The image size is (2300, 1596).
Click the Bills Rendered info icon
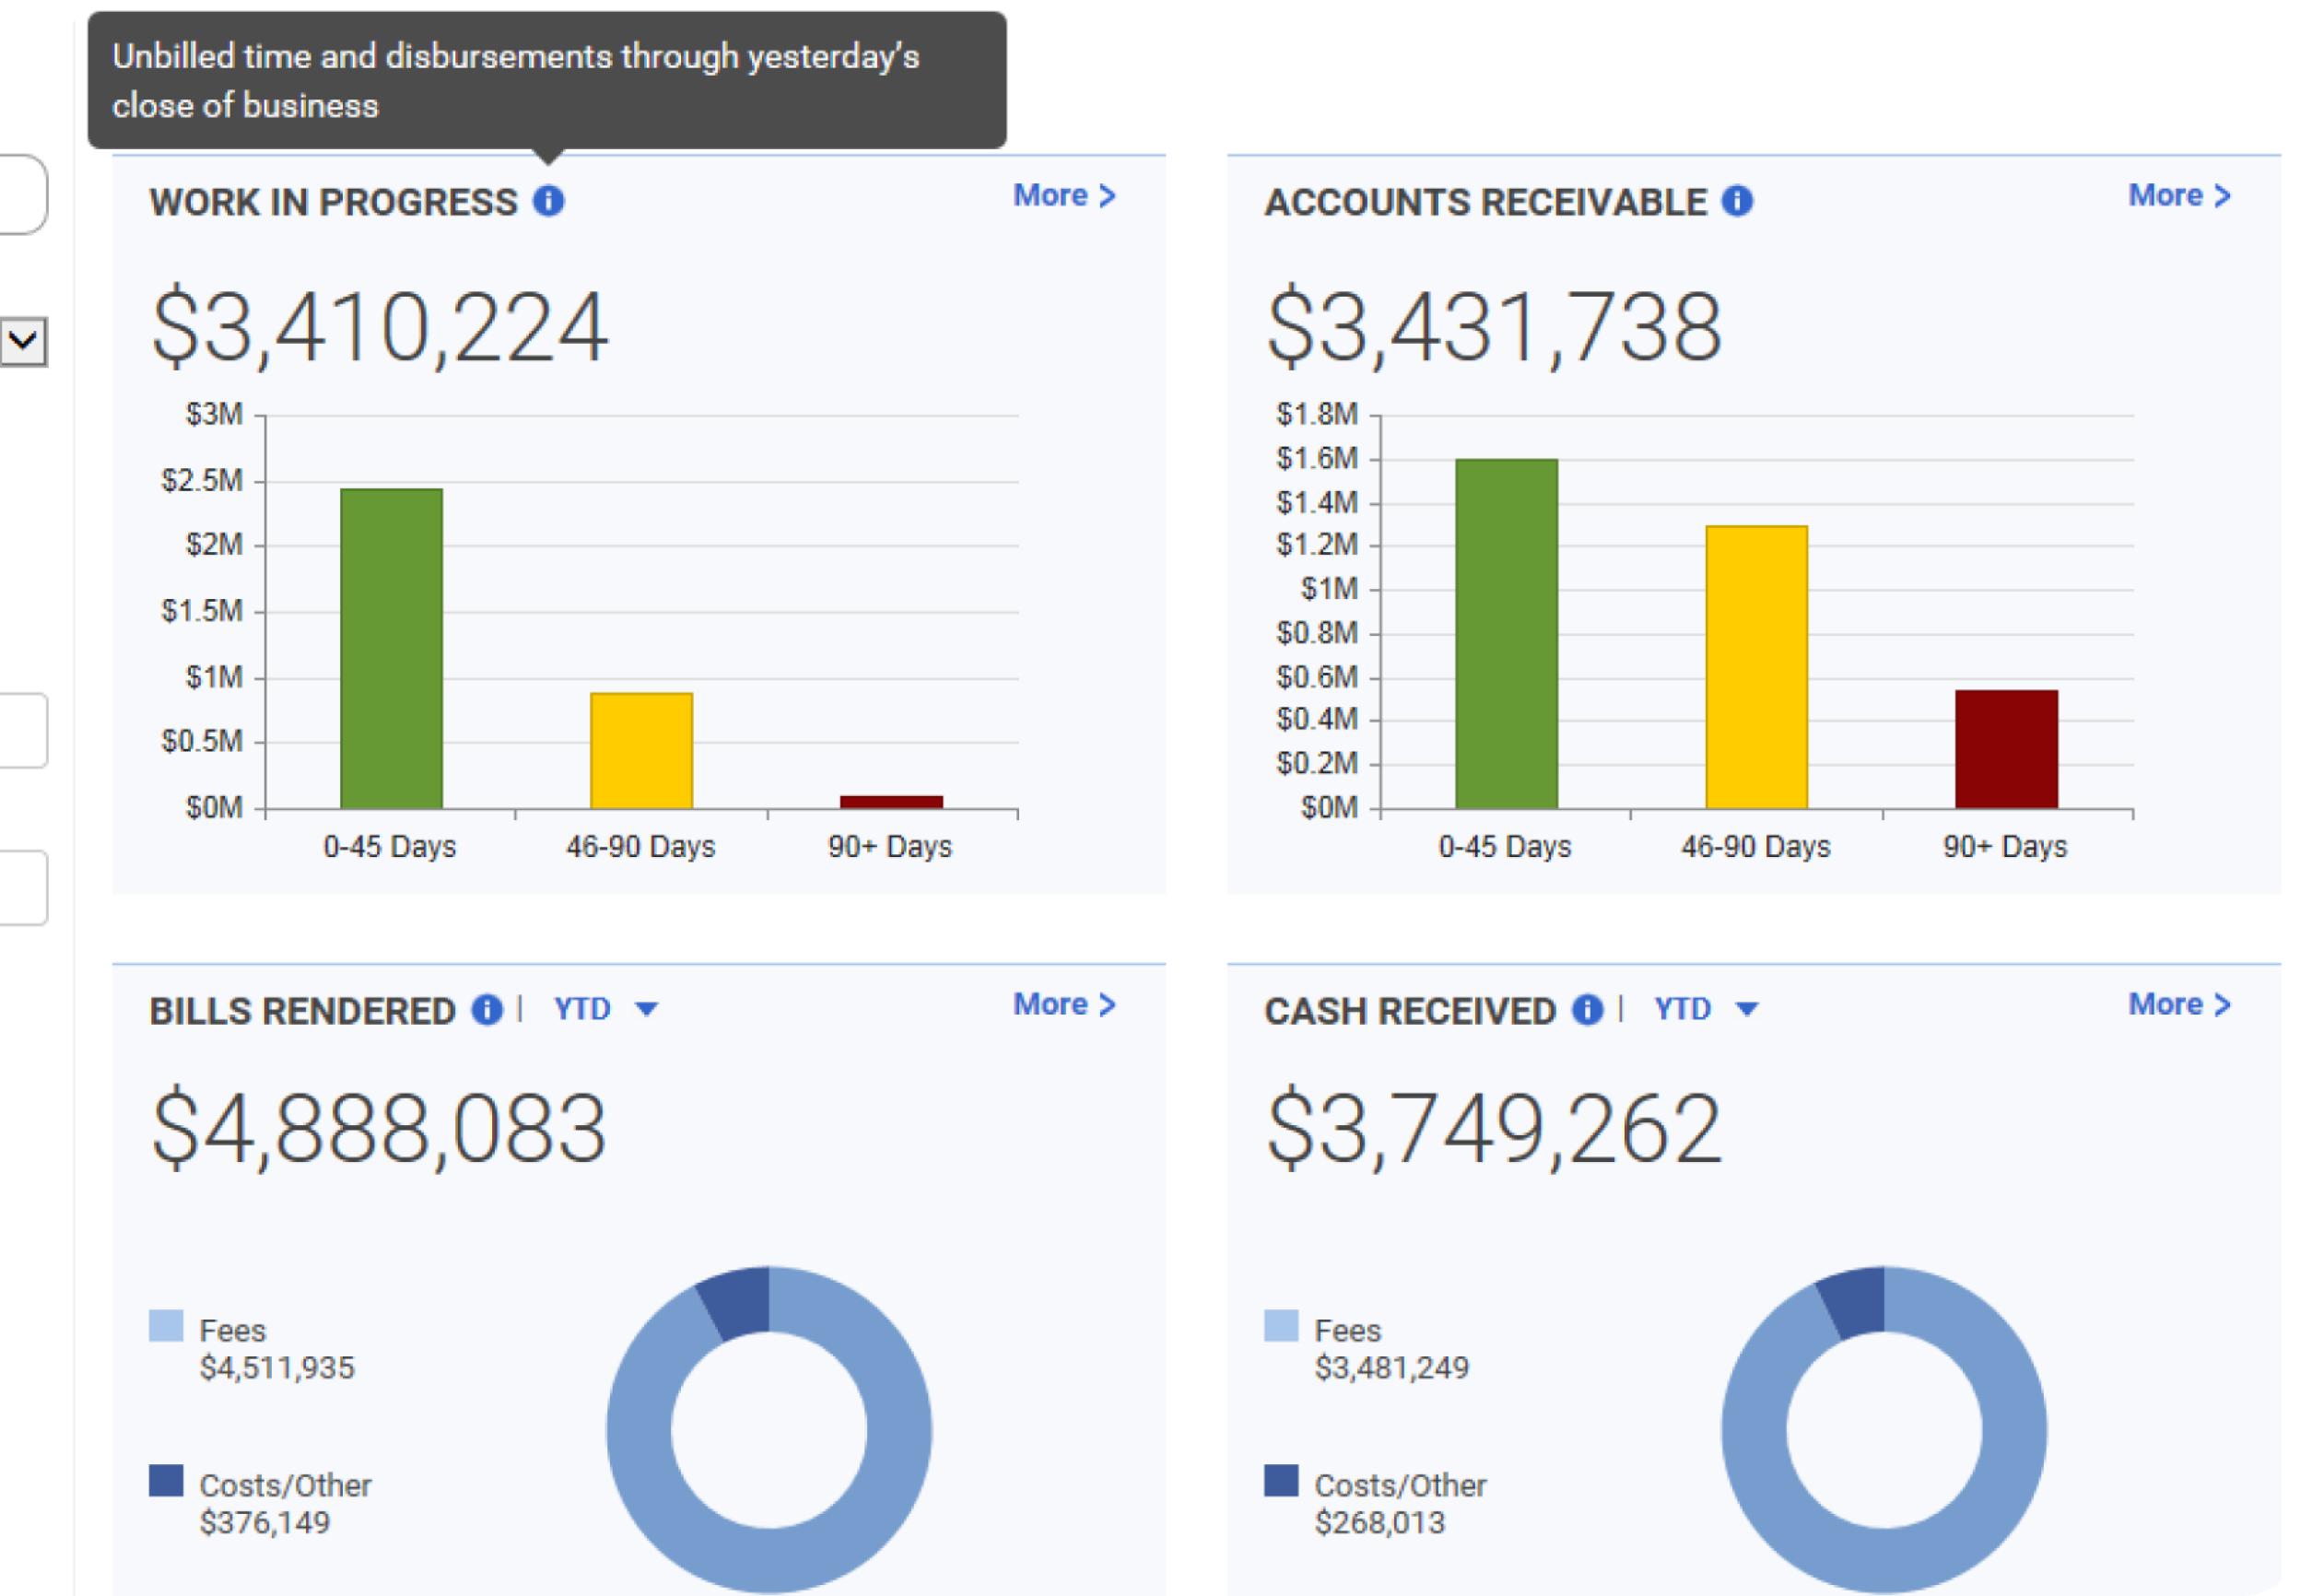click(487, 1009)
